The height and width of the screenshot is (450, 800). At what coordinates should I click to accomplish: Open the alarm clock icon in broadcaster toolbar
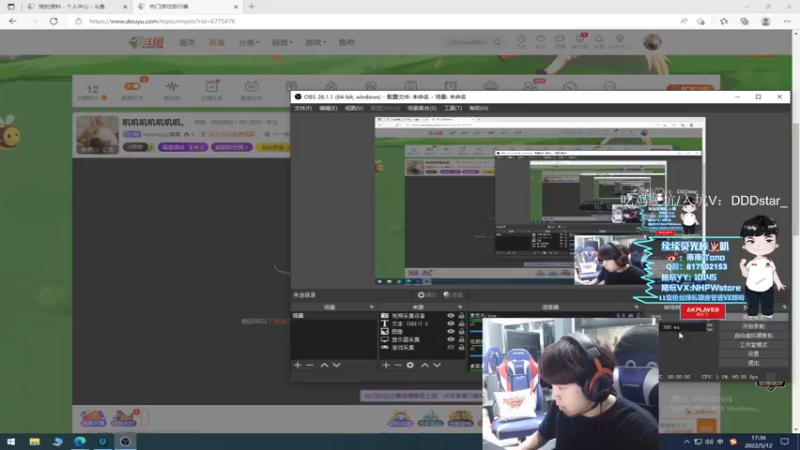451,86
